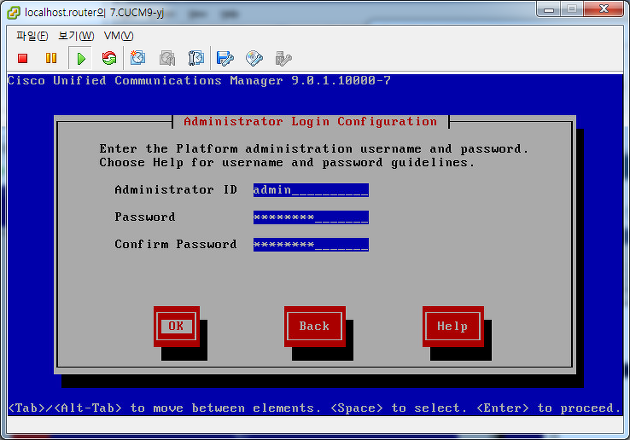Click the Confirm Password label
The height and width of the screenshot is (440, 630).
pyautogui.click(x=176, y=244)
